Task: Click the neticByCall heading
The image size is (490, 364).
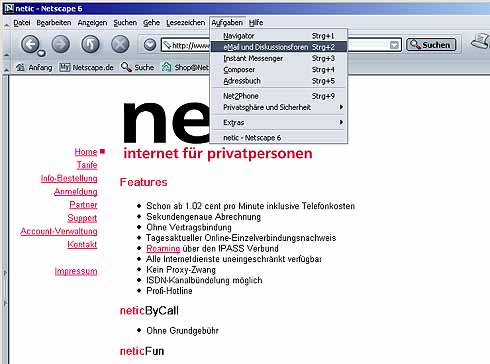Action: (149, 311)
